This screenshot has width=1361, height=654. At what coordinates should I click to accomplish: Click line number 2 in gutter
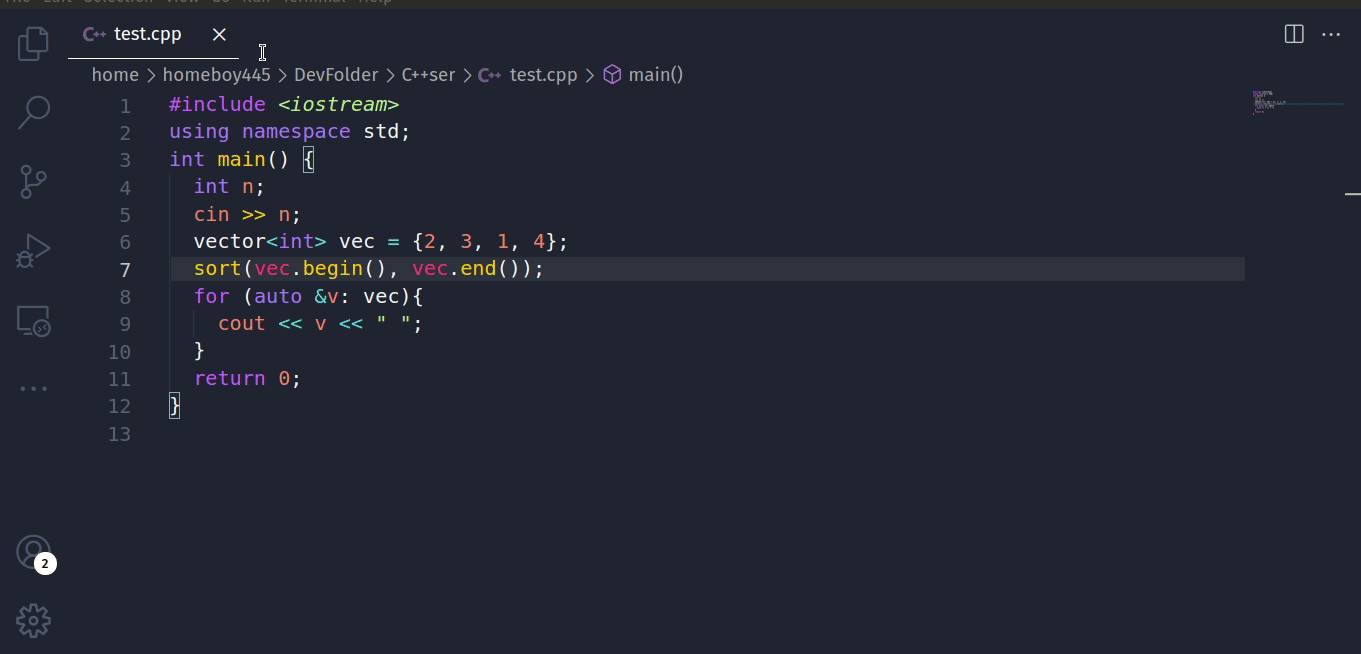pyautogui.click(x=125, y=132)
